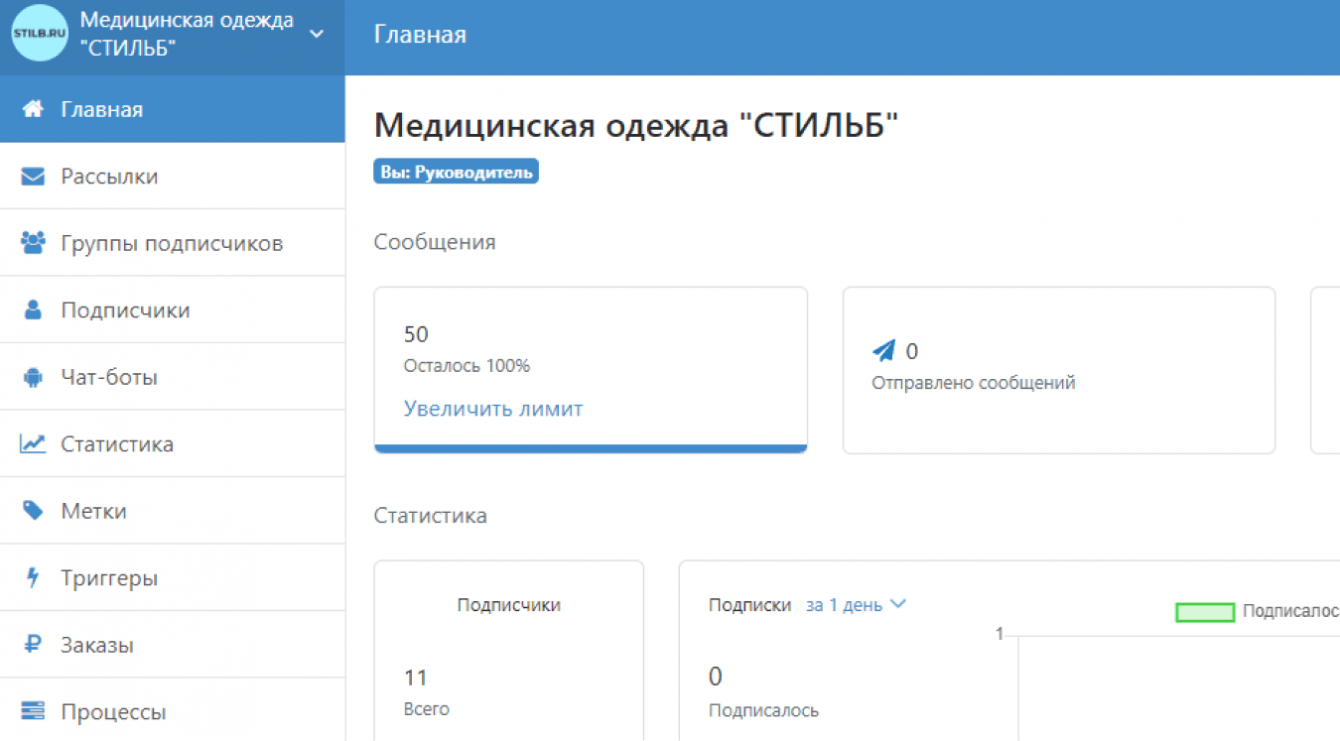Click the envelope icon beside Рассылки
The image size is (1340, 741).
coord(33,176)
